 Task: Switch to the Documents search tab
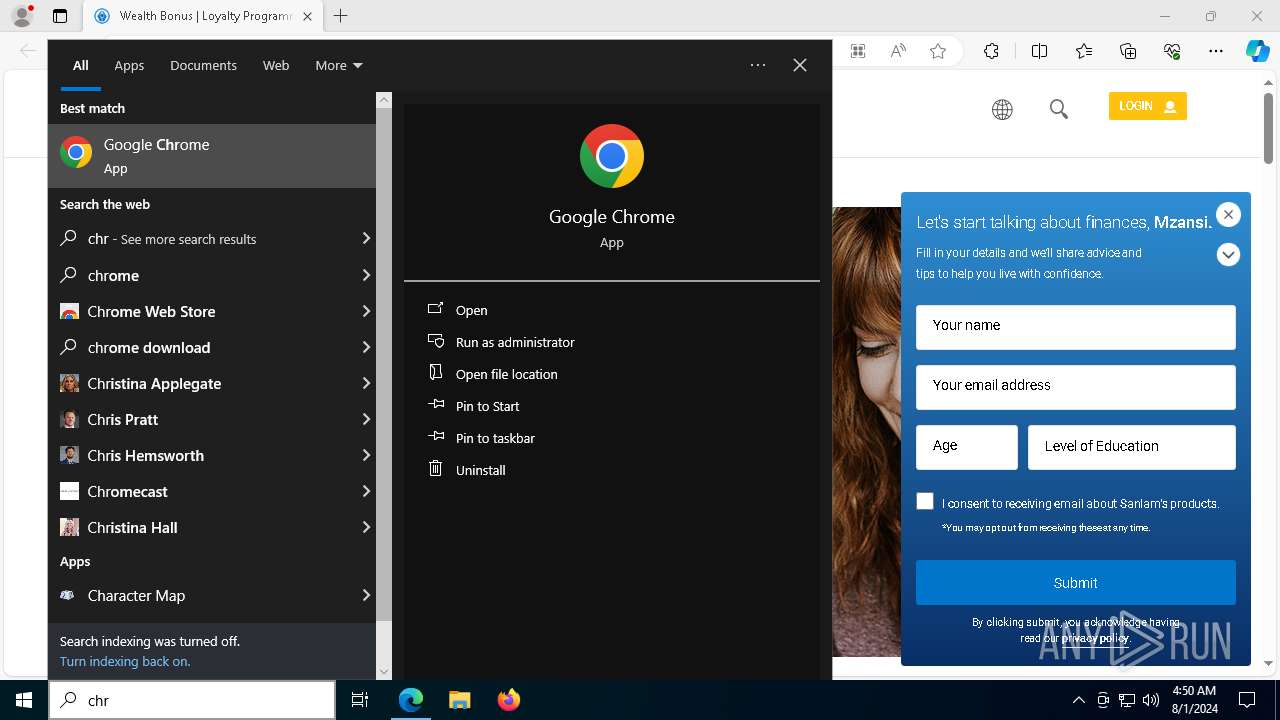pyautogui.click(x=203, y=65)
